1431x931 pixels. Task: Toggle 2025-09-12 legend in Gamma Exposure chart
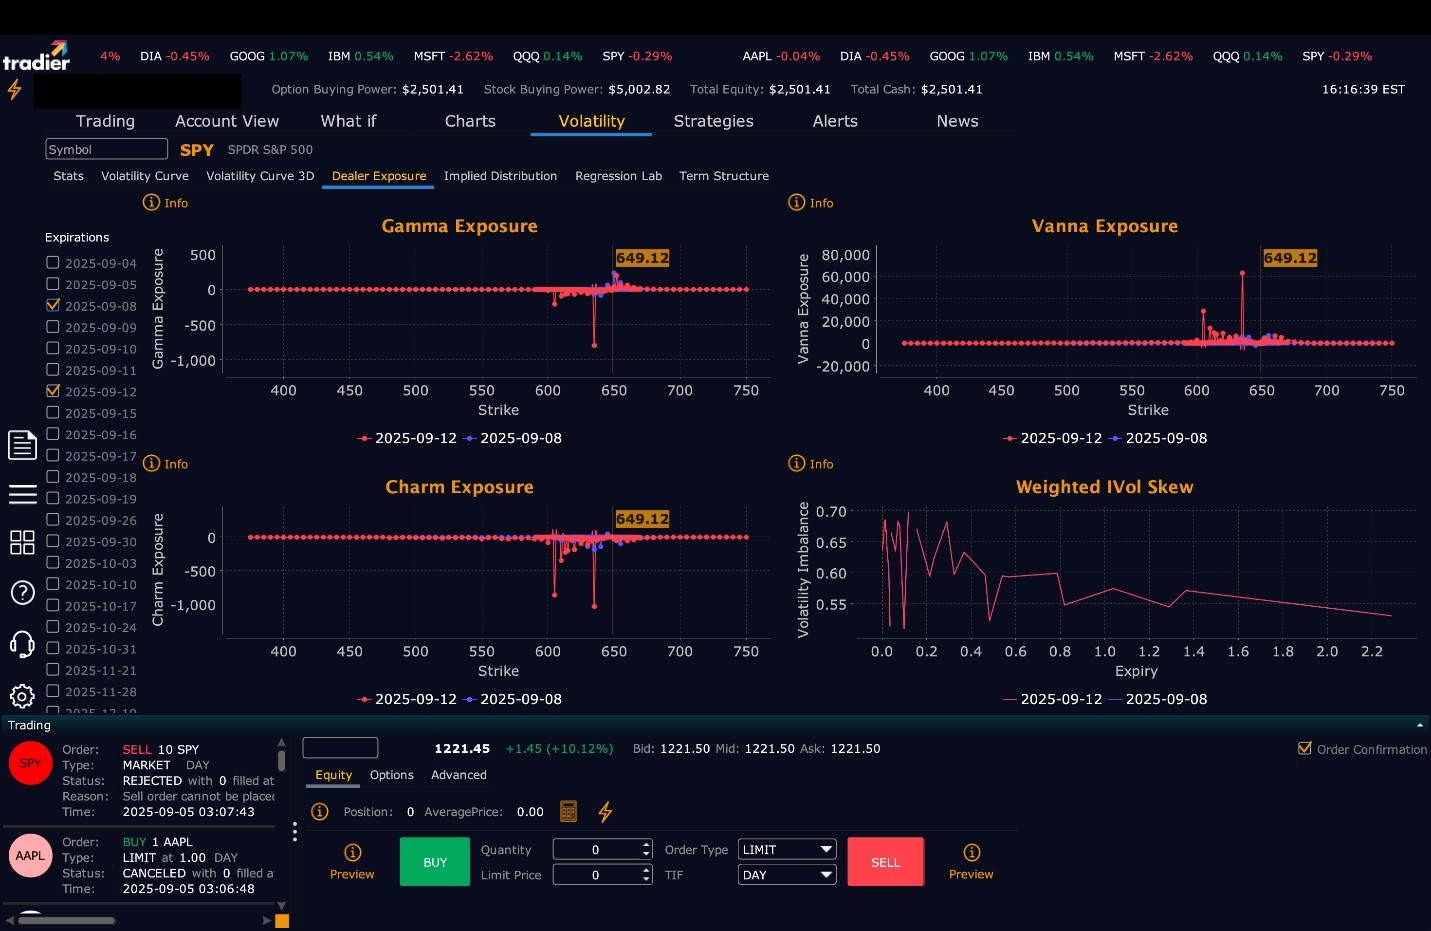coord(407,438)
